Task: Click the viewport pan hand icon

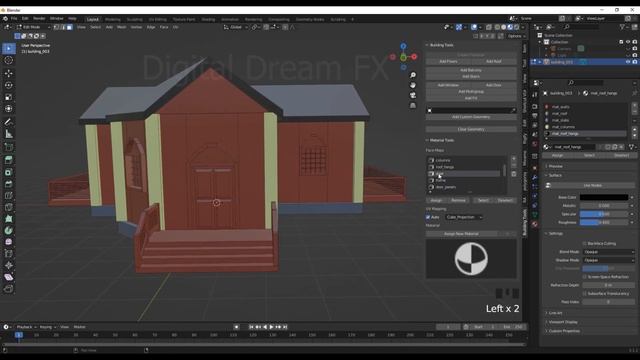Action: point(413,85)
